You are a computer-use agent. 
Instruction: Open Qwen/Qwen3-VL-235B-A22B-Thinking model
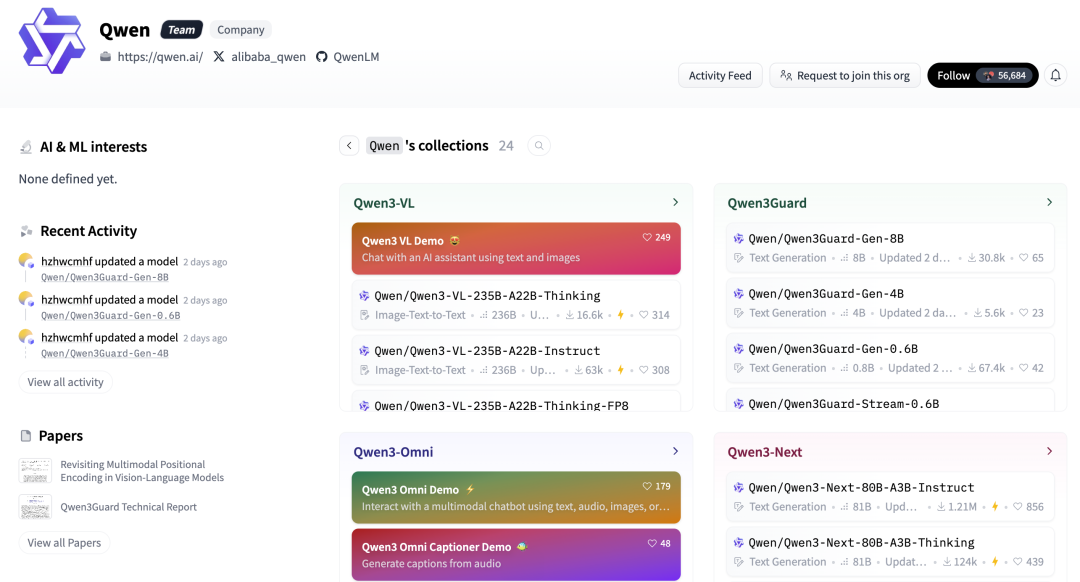(x=516, y=304)
